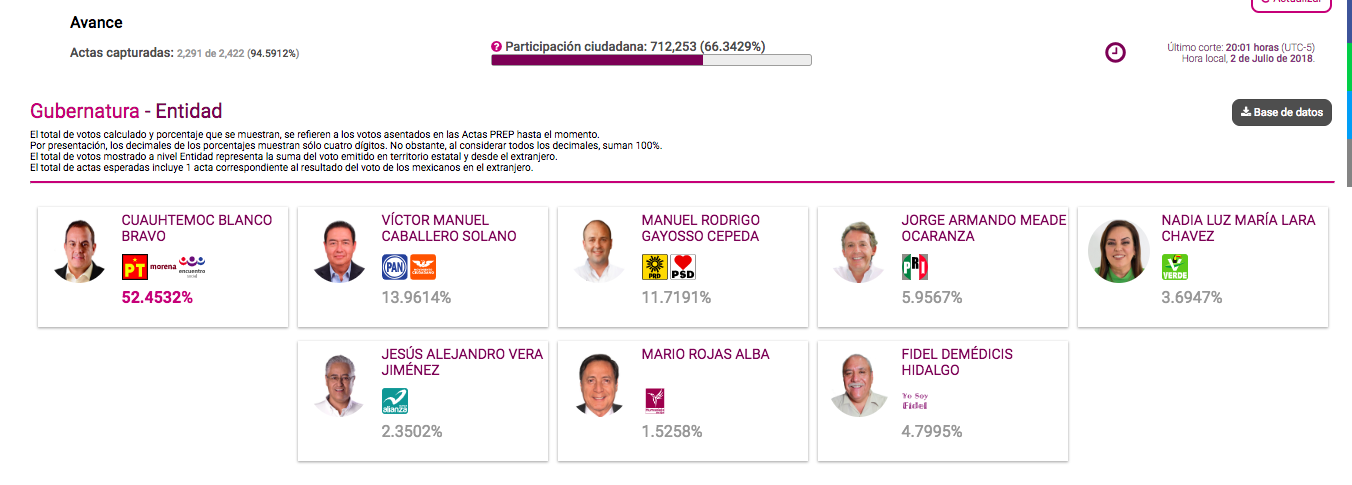Viewport: 1352px width, 485px height.
Task: Click the PRD party logo icon
Action: 654,267
